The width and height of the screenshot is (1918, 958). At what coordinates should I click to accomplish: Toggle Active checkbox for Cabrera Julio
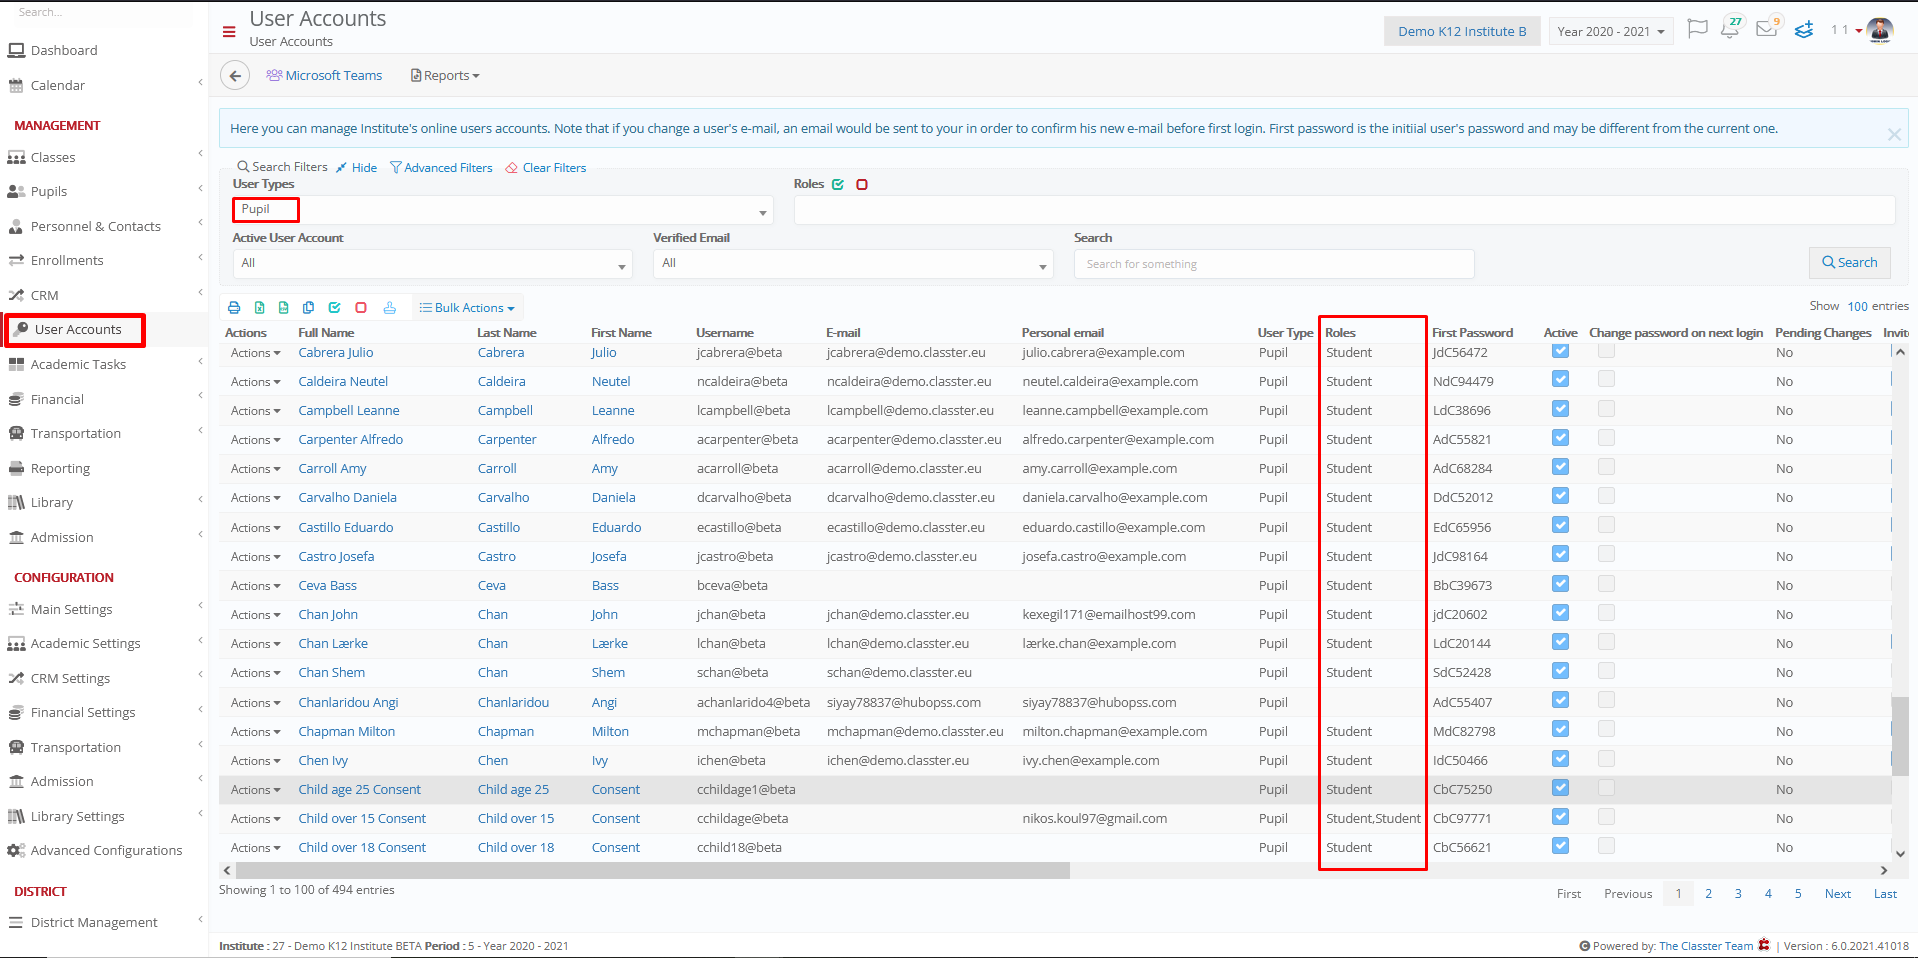1560,350
